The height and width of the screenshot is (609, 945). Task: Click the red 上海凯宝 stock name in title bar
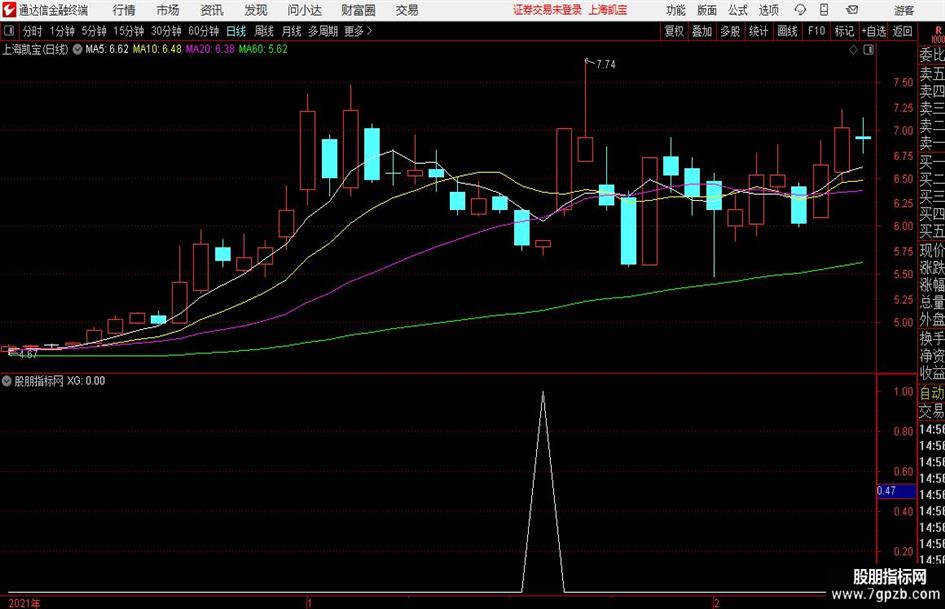click(608, 10)
